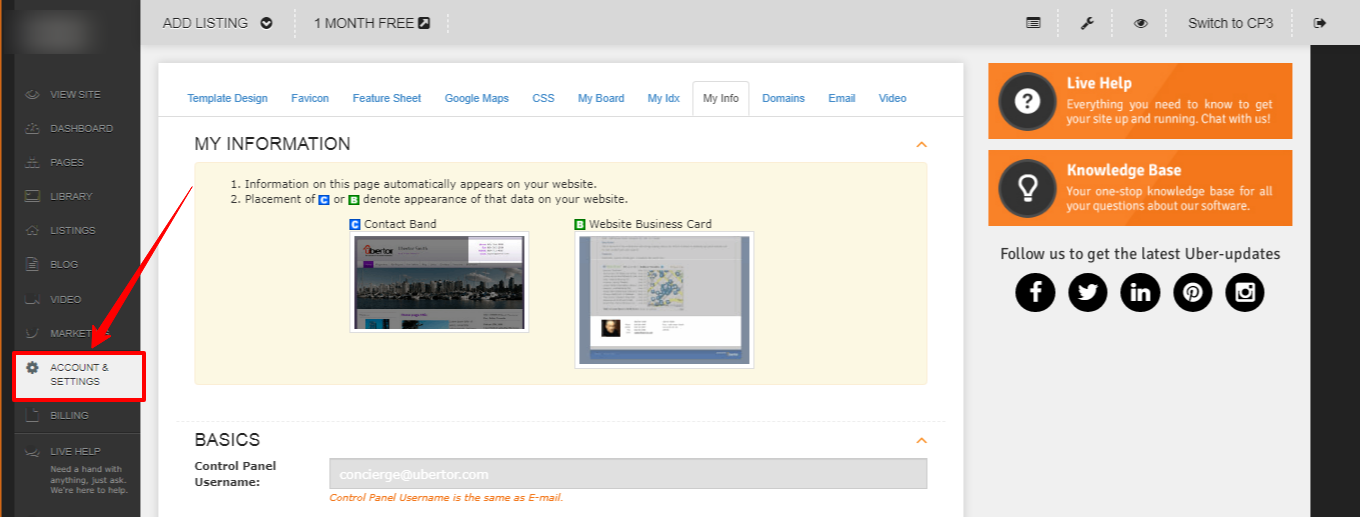Open the Contact Band preview thumbnail
1360x517 pixels.
(x=439, y=282)
